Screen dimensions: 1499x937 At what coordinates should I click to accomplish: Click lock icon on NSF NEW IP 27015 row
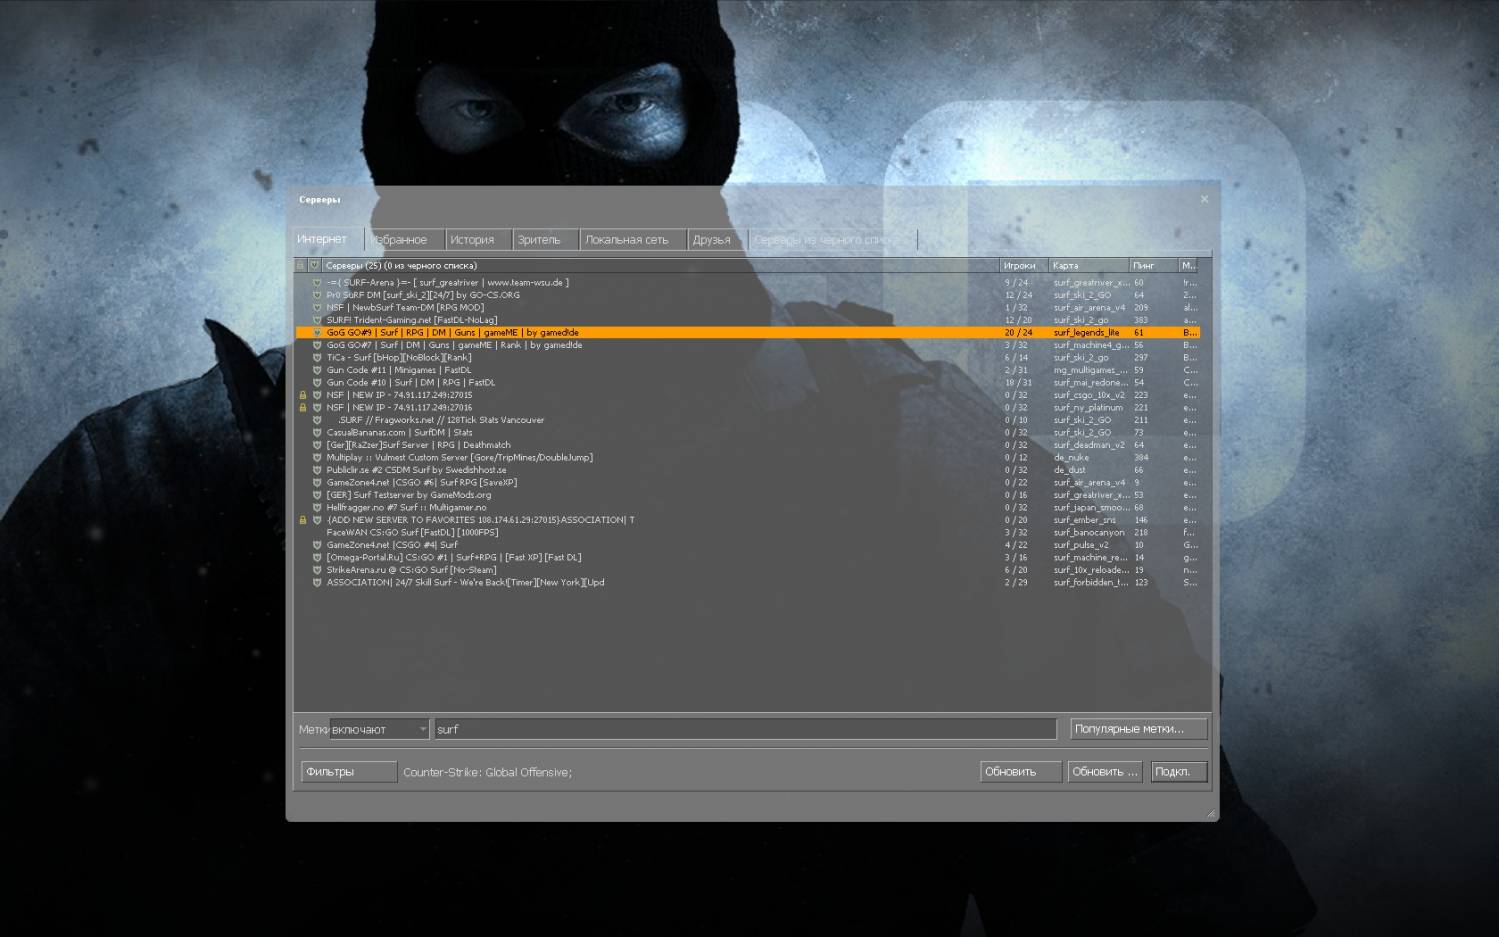tap(303, 395)
